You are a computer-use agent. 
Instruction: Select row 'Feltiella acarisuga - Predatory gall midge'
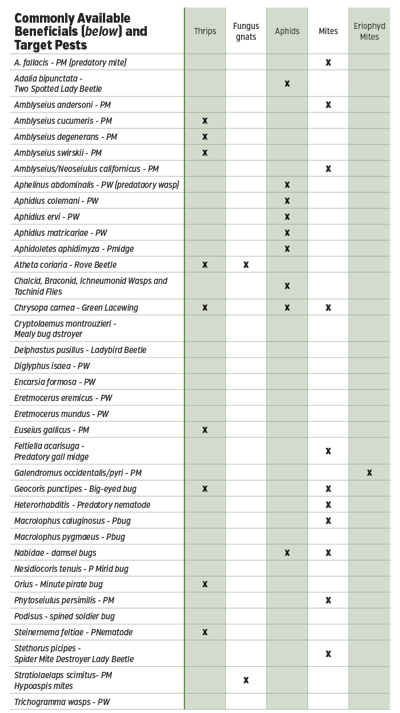point(200,451)
